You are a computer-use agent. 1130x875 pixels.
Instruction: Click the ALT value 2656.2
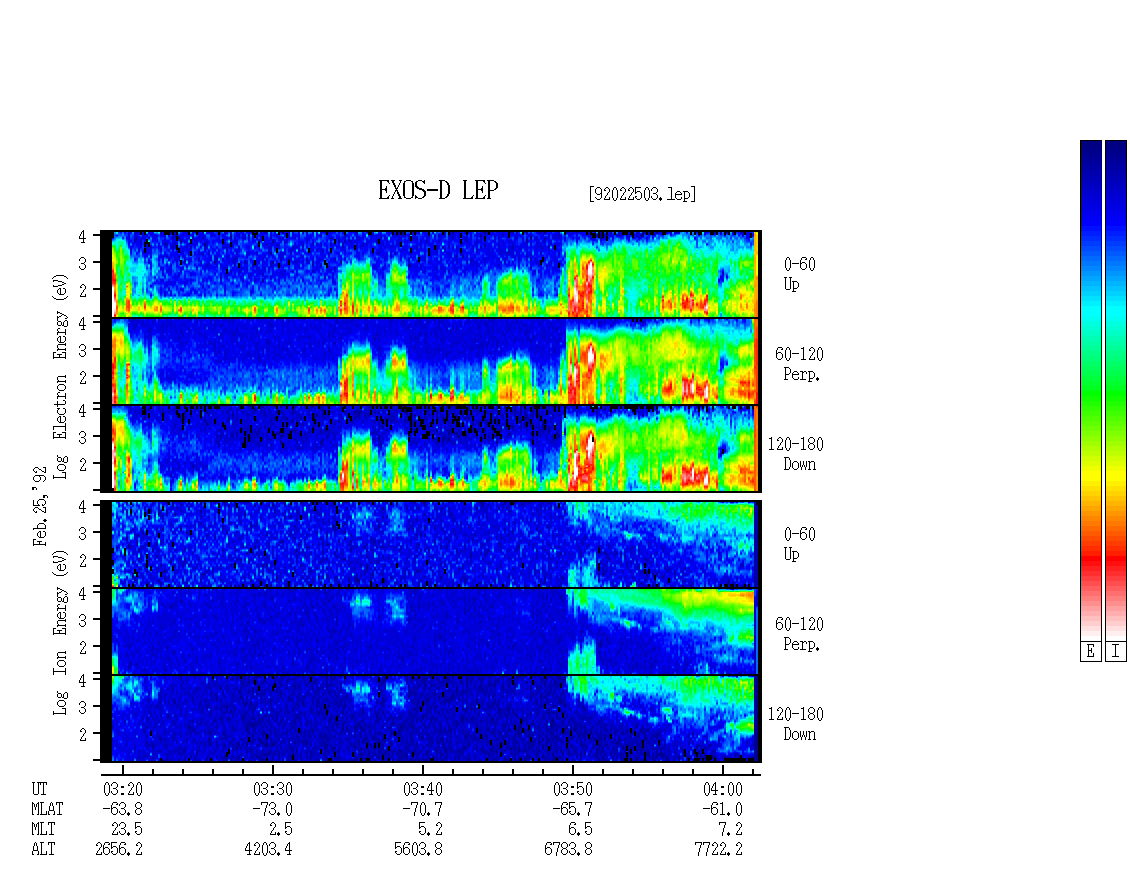[119, 850]
